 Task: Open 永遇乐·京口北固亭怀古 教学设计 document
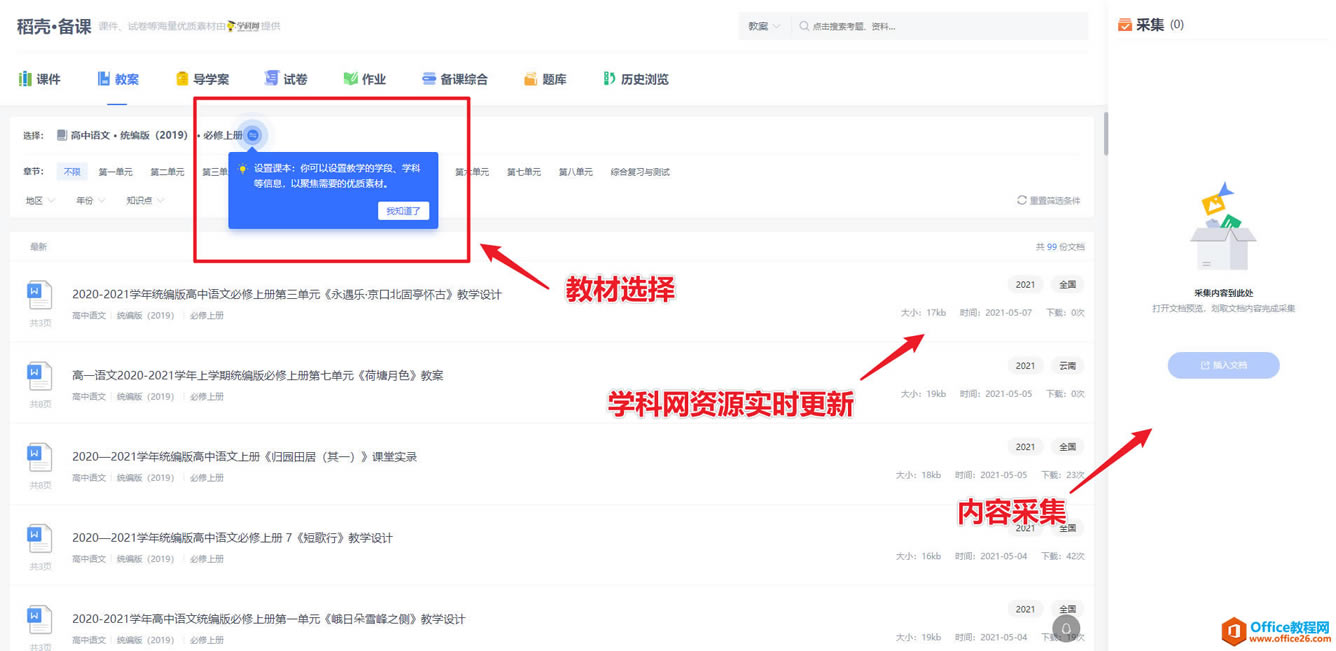[287, 294]
